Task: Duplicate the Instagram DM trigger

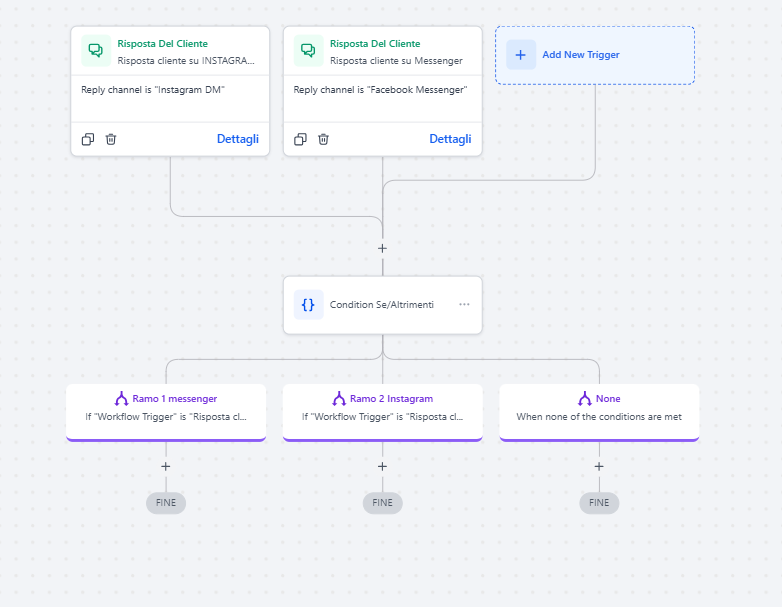Action: (x=88, y=139)
